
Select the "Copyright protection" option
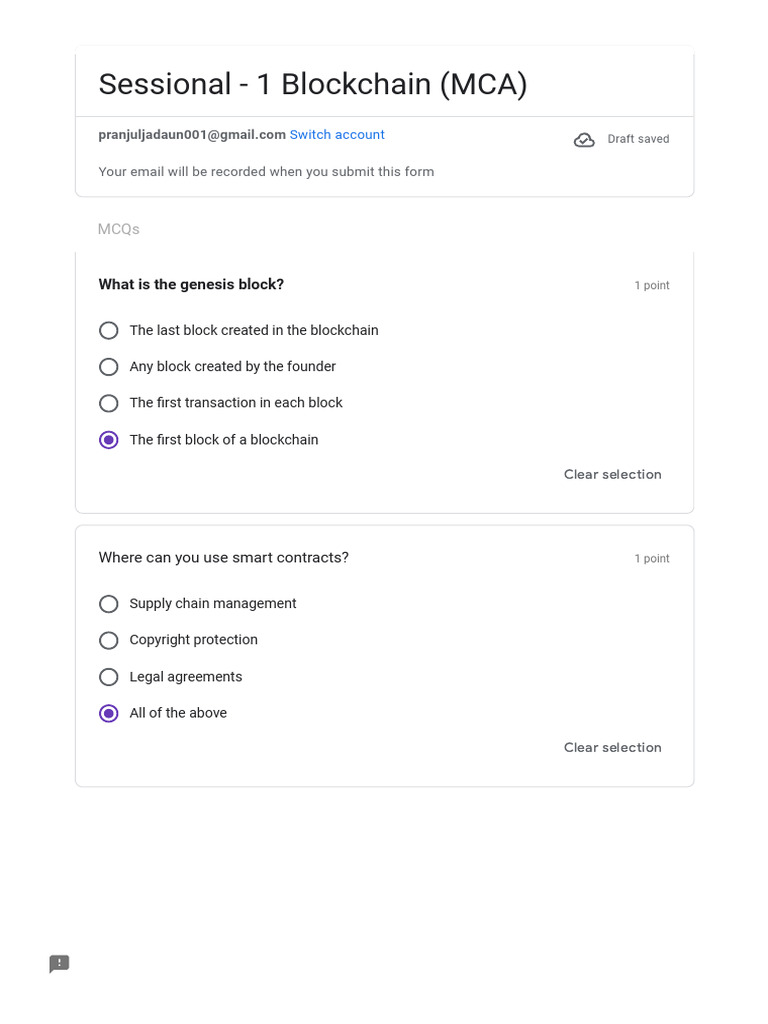tap(109, 640)
